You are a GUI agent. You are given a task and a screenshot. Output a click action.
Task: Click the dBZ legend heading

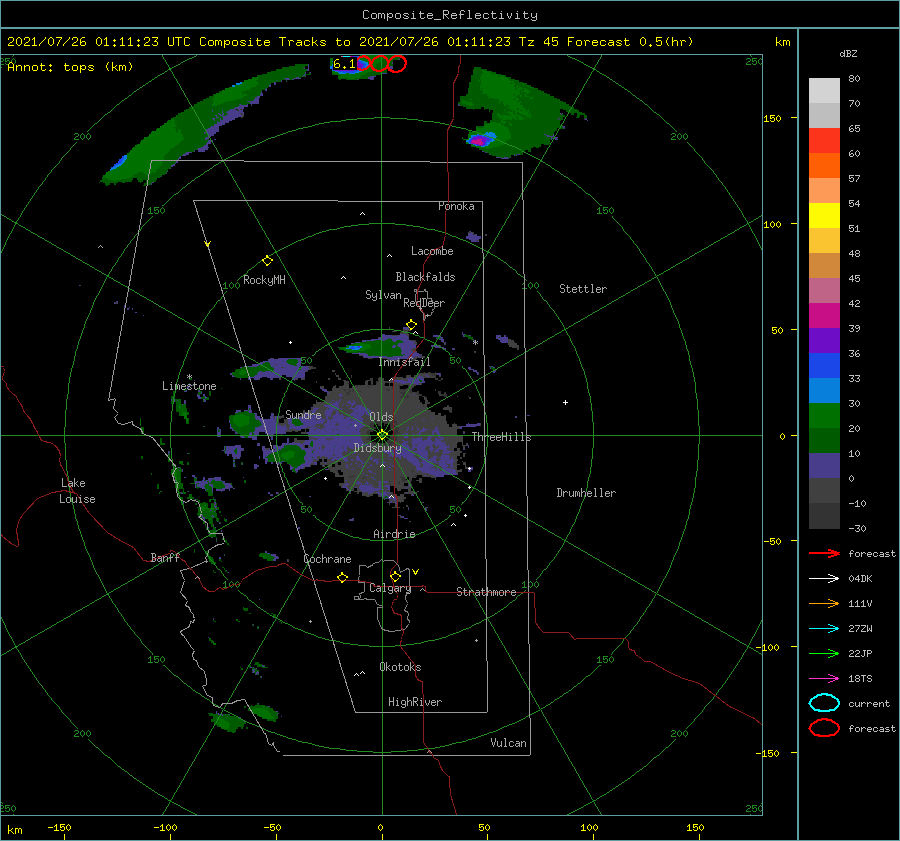tap(848, 54)
